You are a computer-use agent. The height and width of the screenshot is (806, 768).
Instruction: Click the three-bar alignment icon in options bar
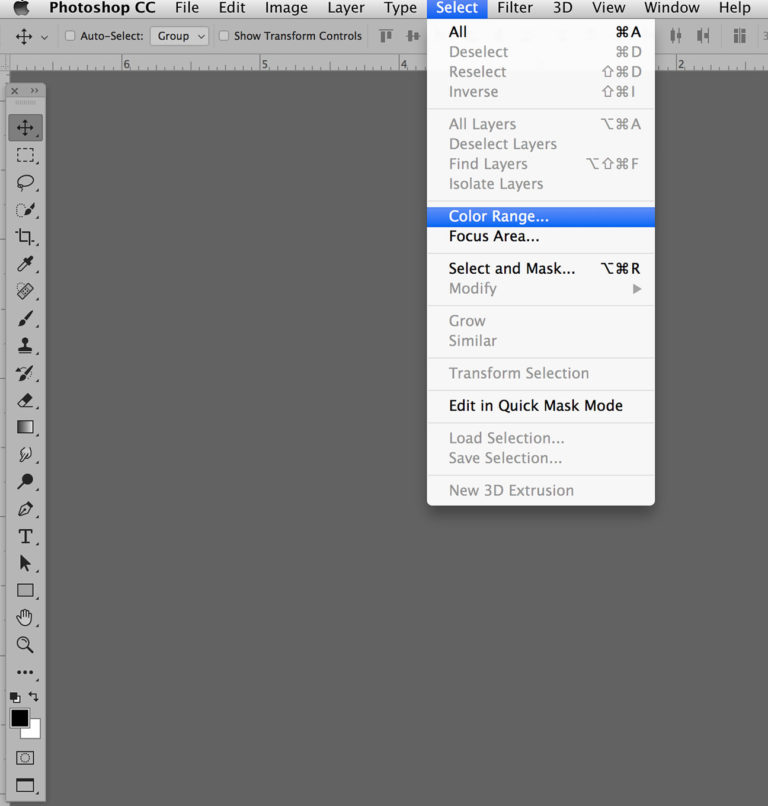(x=740, y=36)
